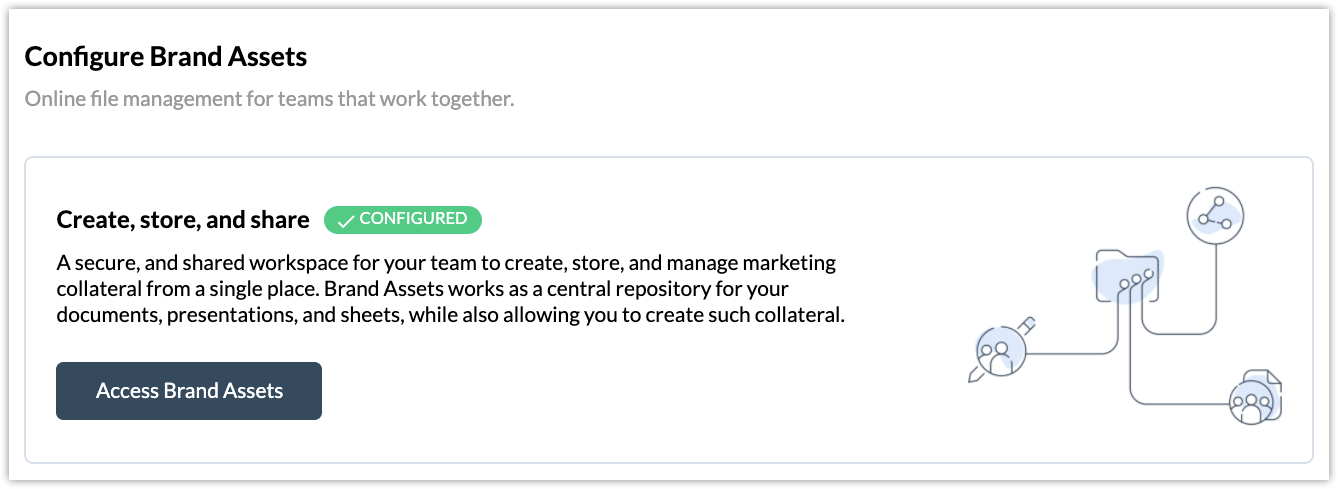
Task: Click the pencil and team circle icon
Action: click(1000, 350)
